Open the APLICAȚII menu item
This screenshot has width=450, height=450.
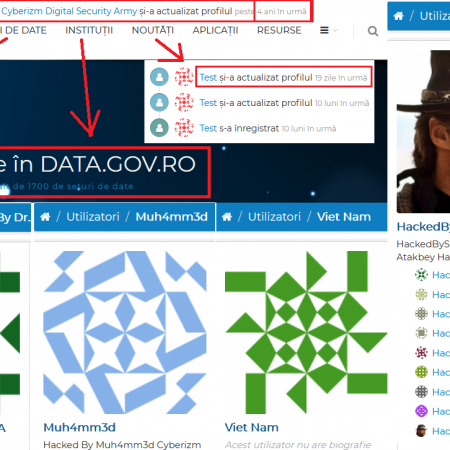click(x=215, y=30)
